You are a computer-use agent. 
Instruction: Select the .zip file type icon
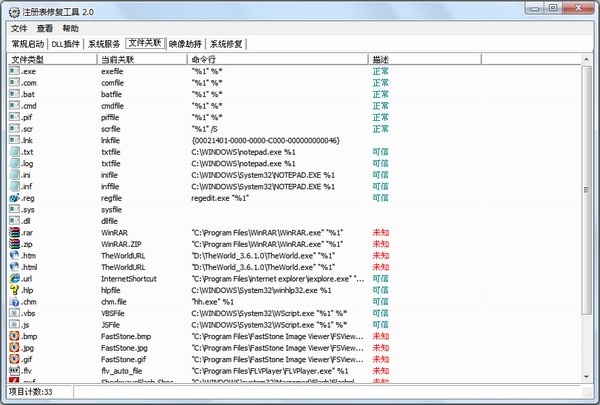pos(13,243)
